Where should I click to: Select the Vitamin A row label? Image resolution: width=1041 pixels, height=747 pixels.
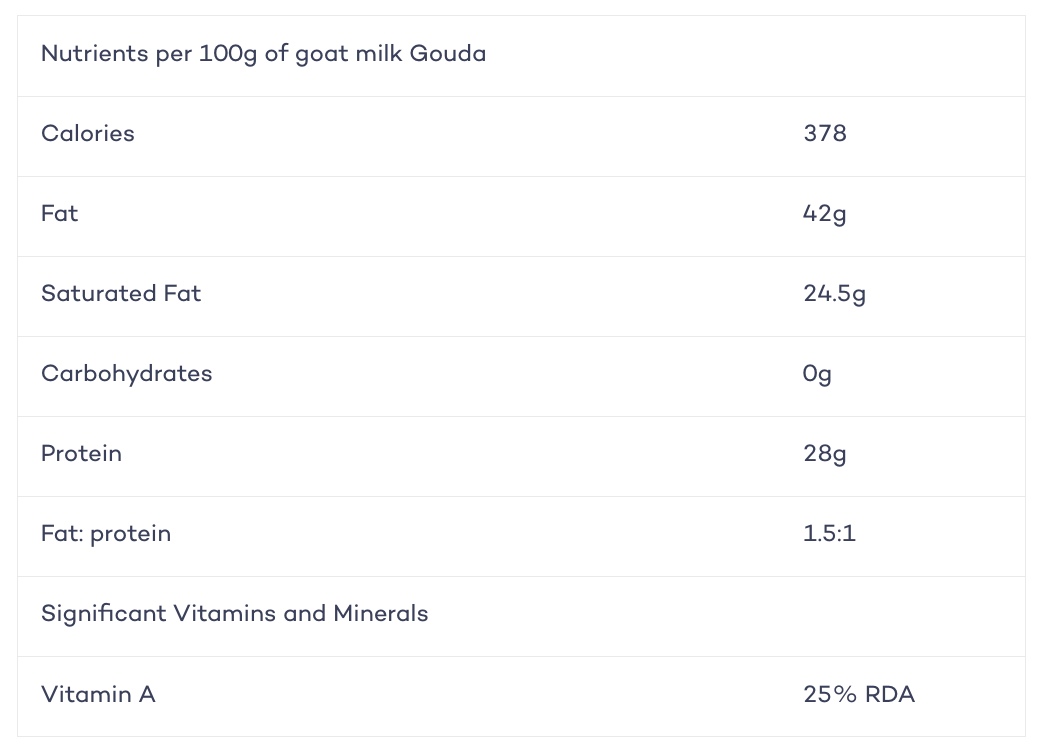coord(98,695)
